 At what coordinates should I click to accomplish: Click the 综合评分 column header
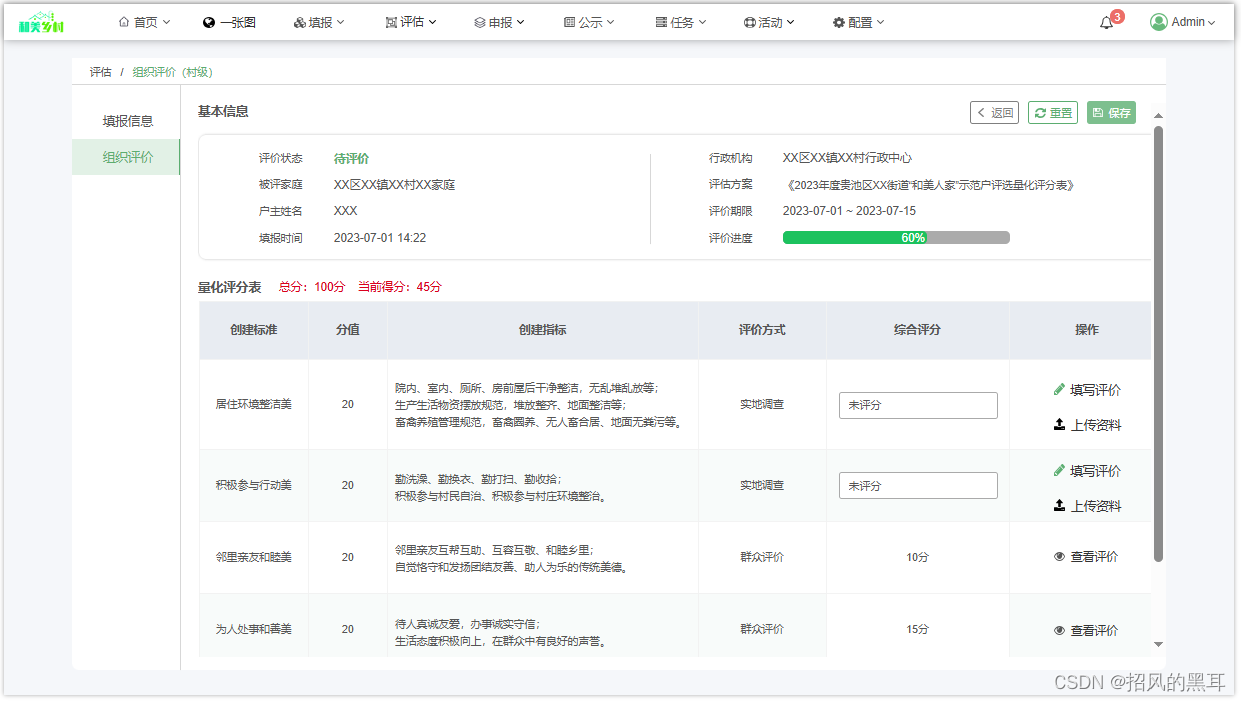(x=918, y=329)
